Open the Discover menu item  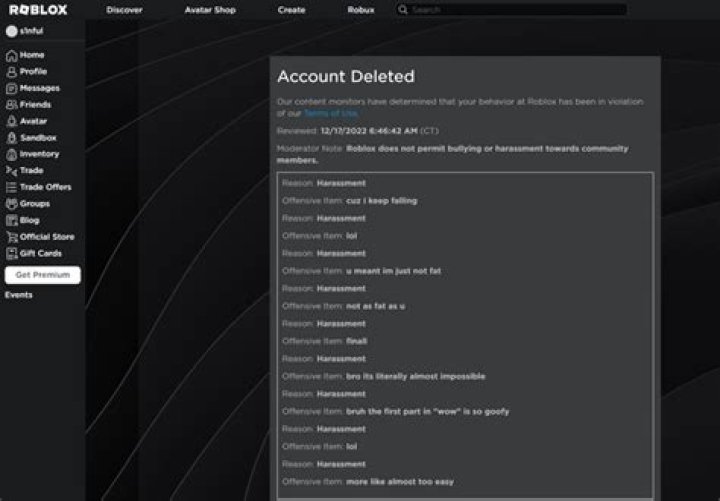click(124, 10)
